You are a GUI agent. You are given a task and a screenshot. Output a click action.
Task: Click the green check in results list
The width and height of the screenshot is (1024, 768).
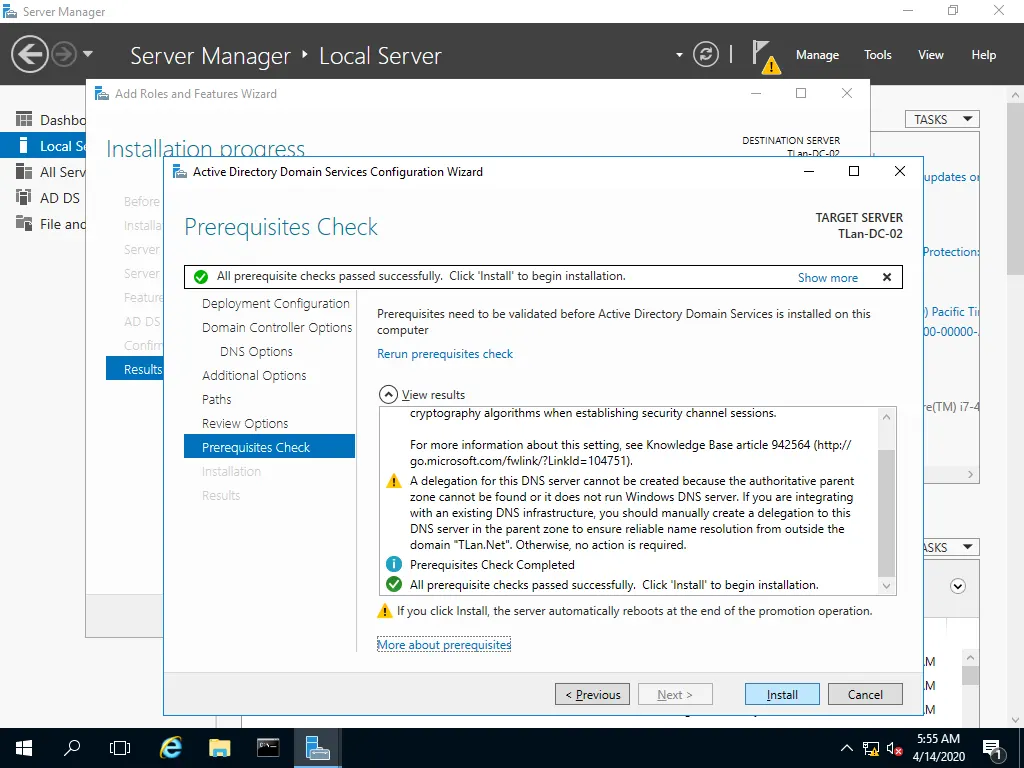click(x=394, y=584)
